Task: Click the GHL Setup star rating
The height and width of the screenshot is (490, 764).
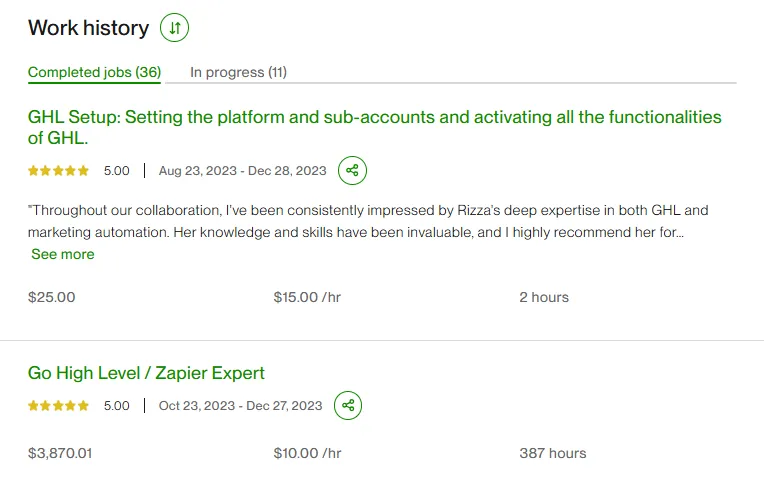Action: (x=59, y=171)
